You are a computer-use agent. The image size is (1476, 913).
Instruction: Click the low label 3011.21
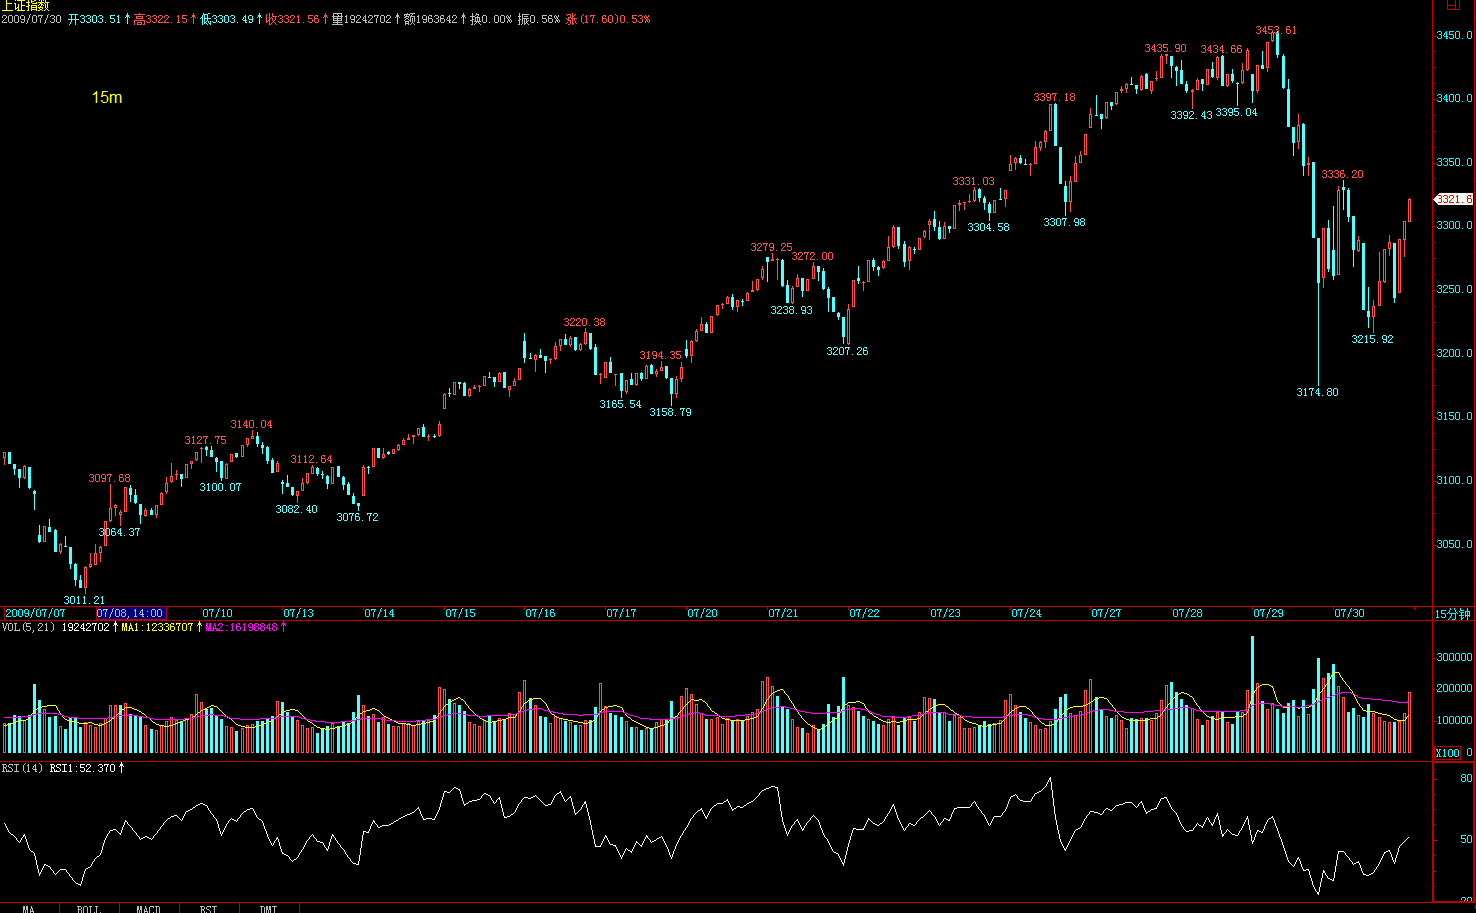(84, 600)
